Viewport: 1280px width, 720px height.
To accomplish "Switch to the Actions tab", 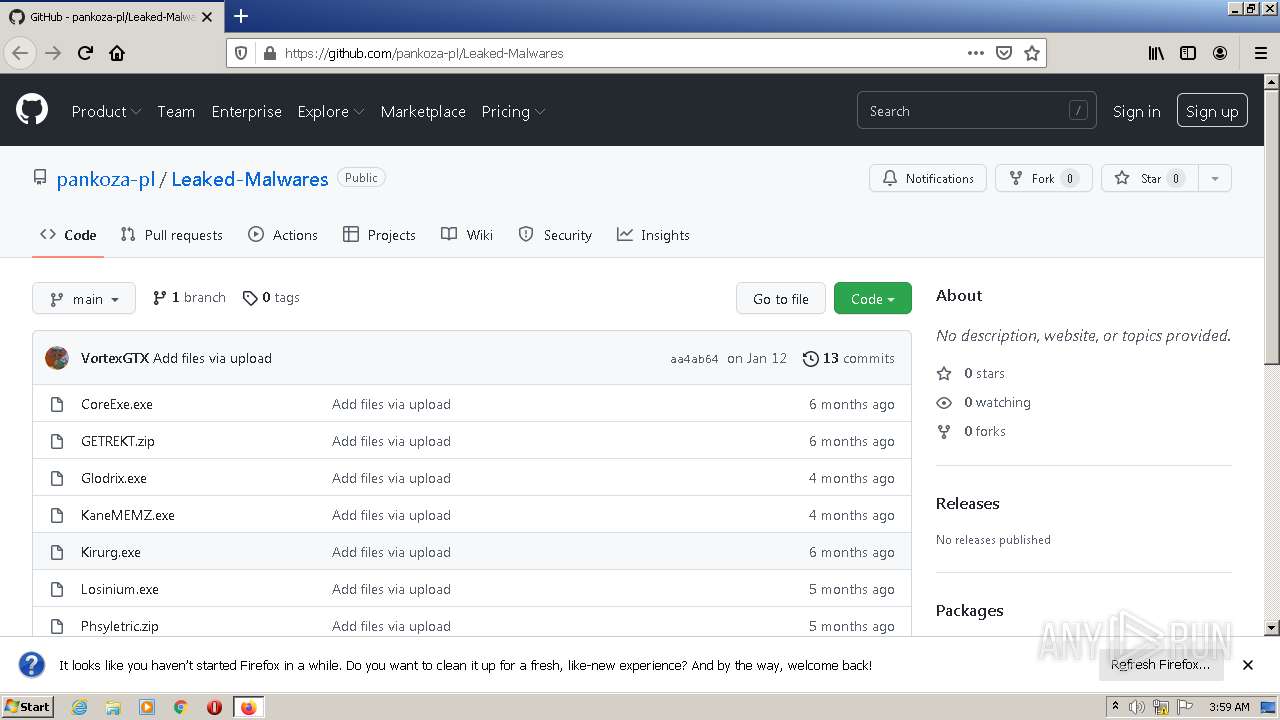I will pos(283,235).
